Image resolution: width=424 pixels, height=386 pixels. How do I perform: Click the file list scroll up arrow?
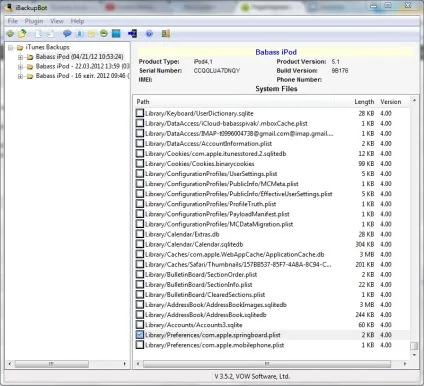tap(414, 100)
